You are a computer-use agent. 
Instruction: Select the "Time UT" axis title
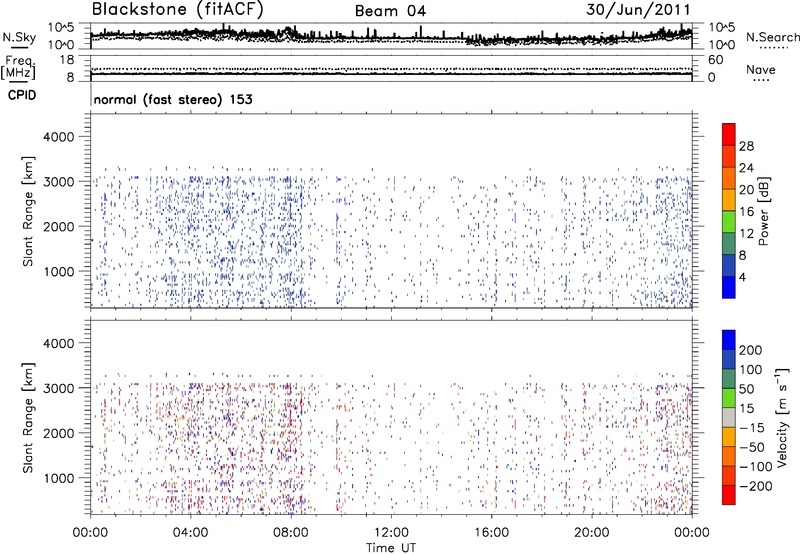tap(391, 547)
